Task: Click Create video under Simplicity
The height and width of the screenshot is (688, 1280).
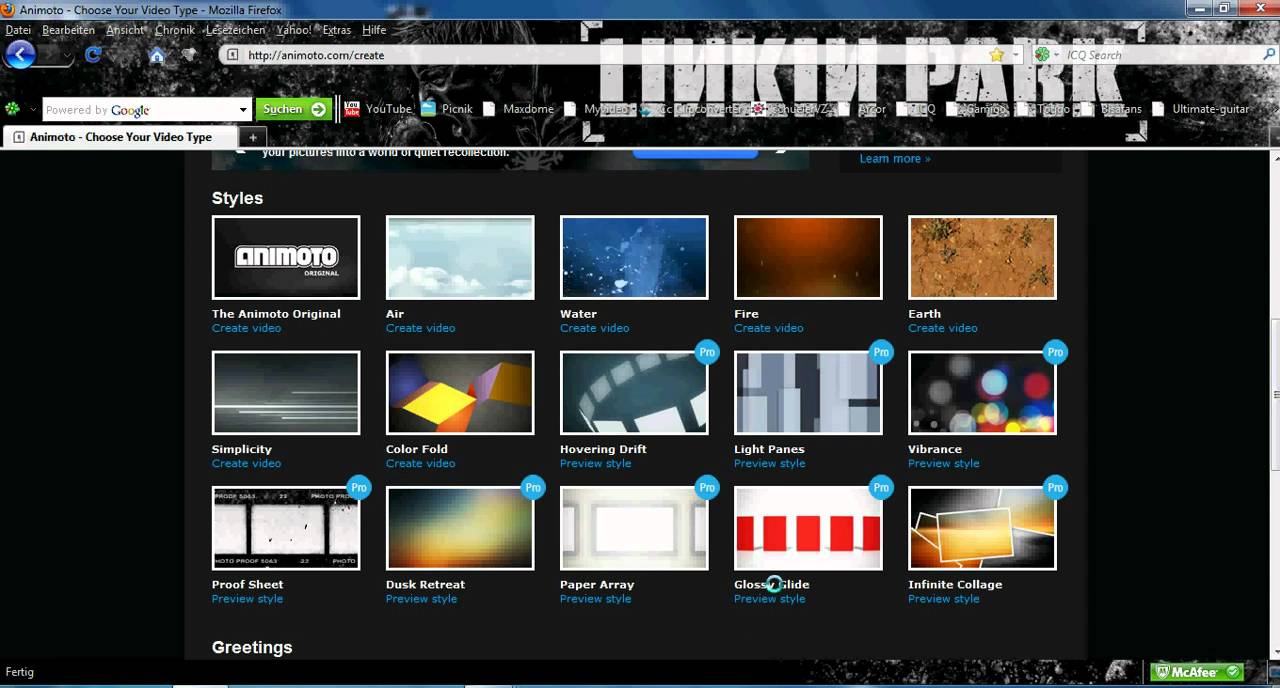Action: (x=246, y=463)
